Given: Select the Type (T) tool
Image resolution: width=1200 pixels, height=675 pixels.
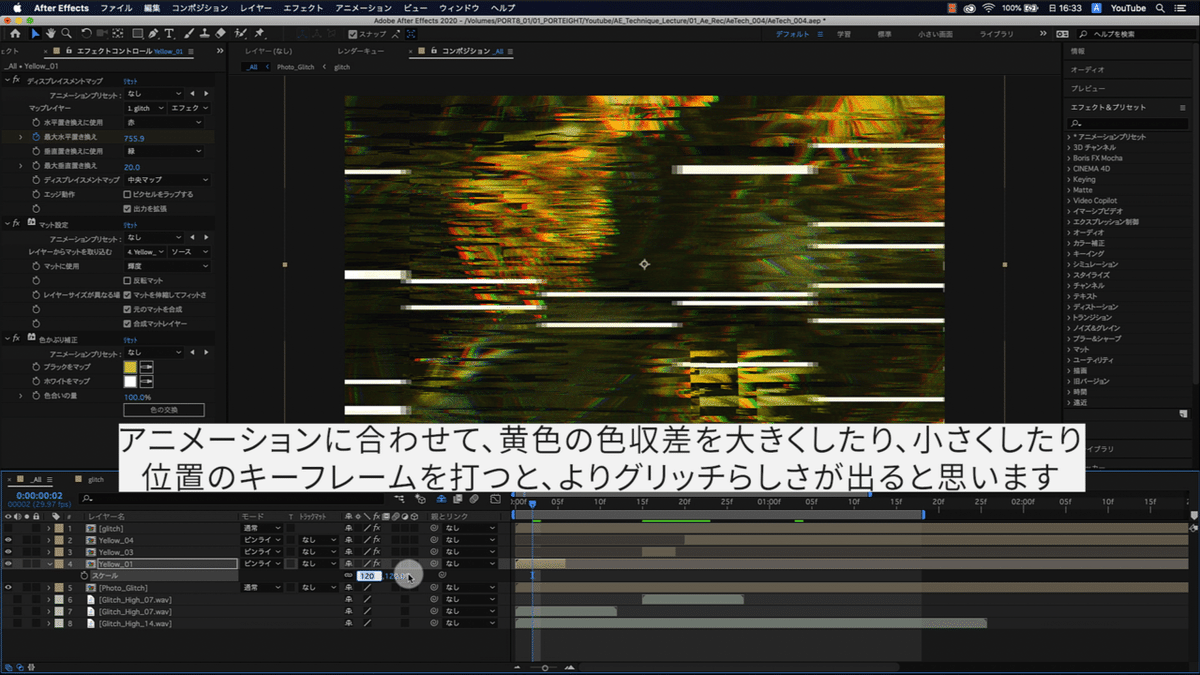Looking at the screenshot, I should 169,33.
